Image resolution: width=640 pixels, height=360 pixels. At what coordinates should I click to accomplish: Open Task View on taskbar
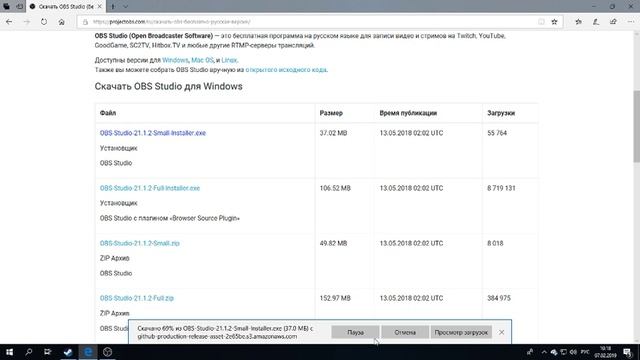pyautogui.click(x=48, y=352)
